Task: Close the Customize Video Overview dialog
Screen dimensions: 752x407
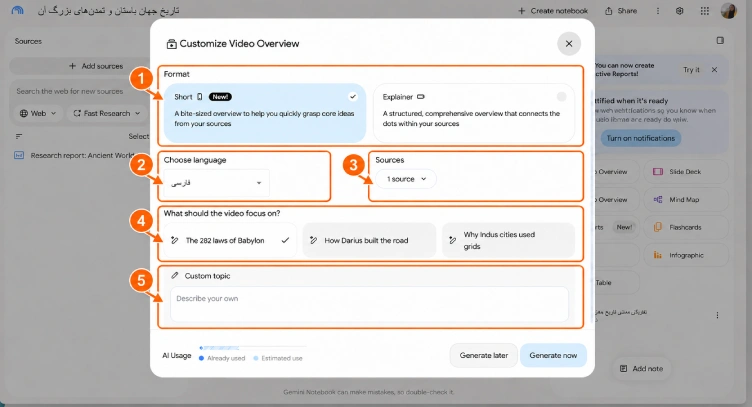Action: 569,44
